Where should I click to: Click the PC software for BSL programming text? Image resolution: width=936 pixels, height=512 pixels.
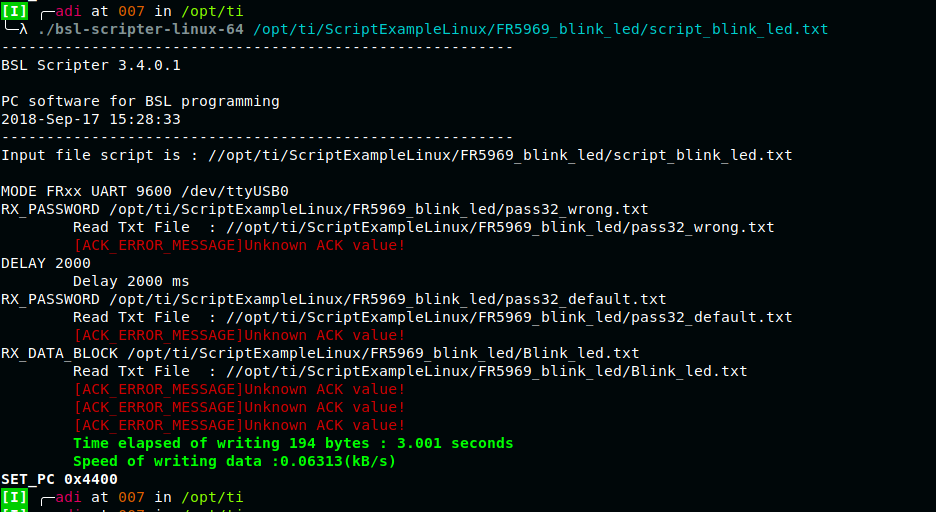(140, 101)
